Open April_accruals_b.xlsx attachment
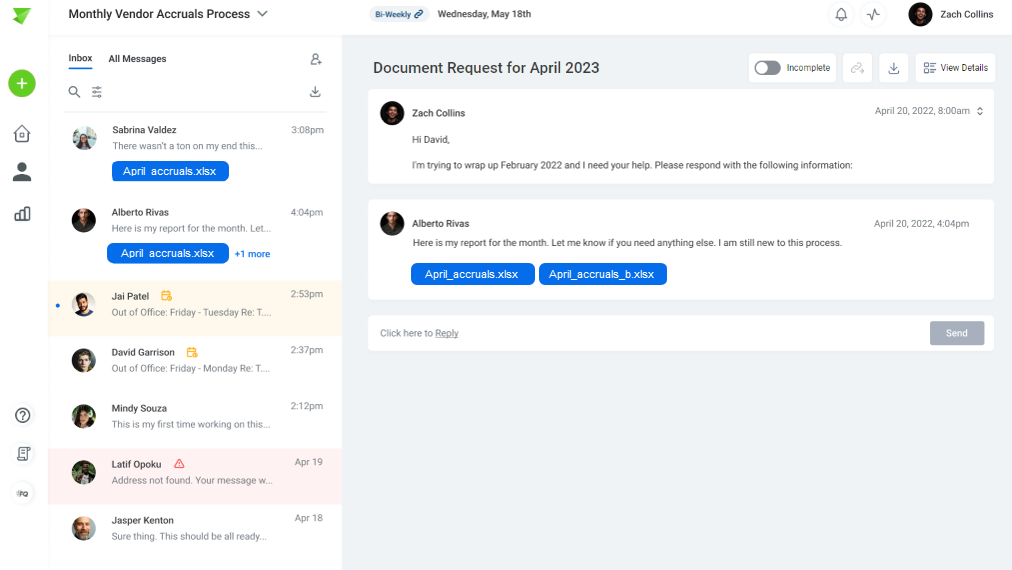Screen dimensions: 1012x570 click(x=602, y=274)
